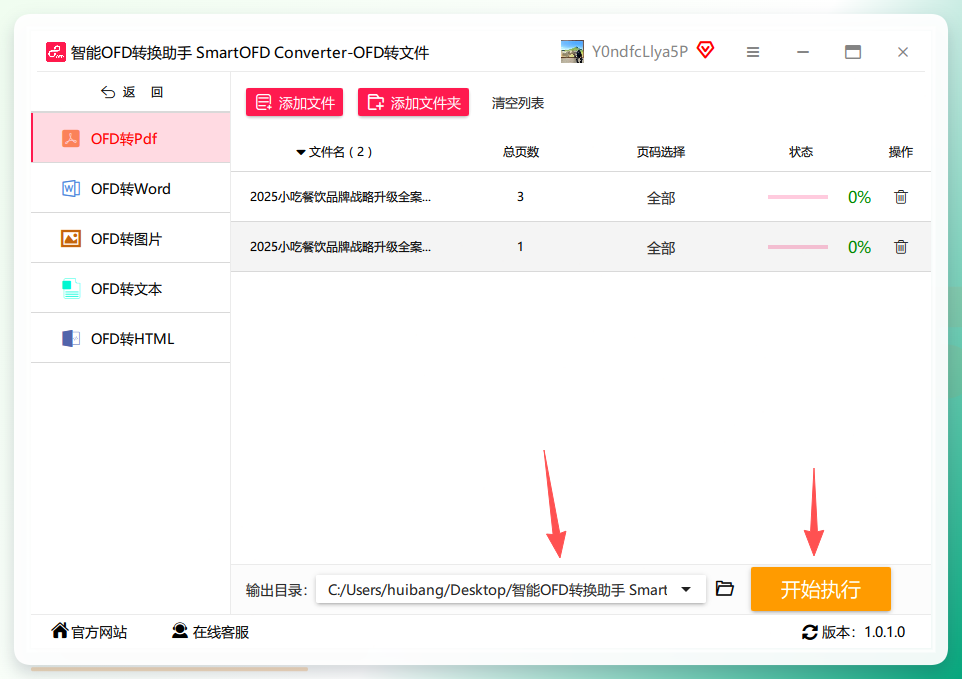This screenshot has width=962, height=679.
Task: Click the progress bar of the 3-page file
Action: (798, 197)
